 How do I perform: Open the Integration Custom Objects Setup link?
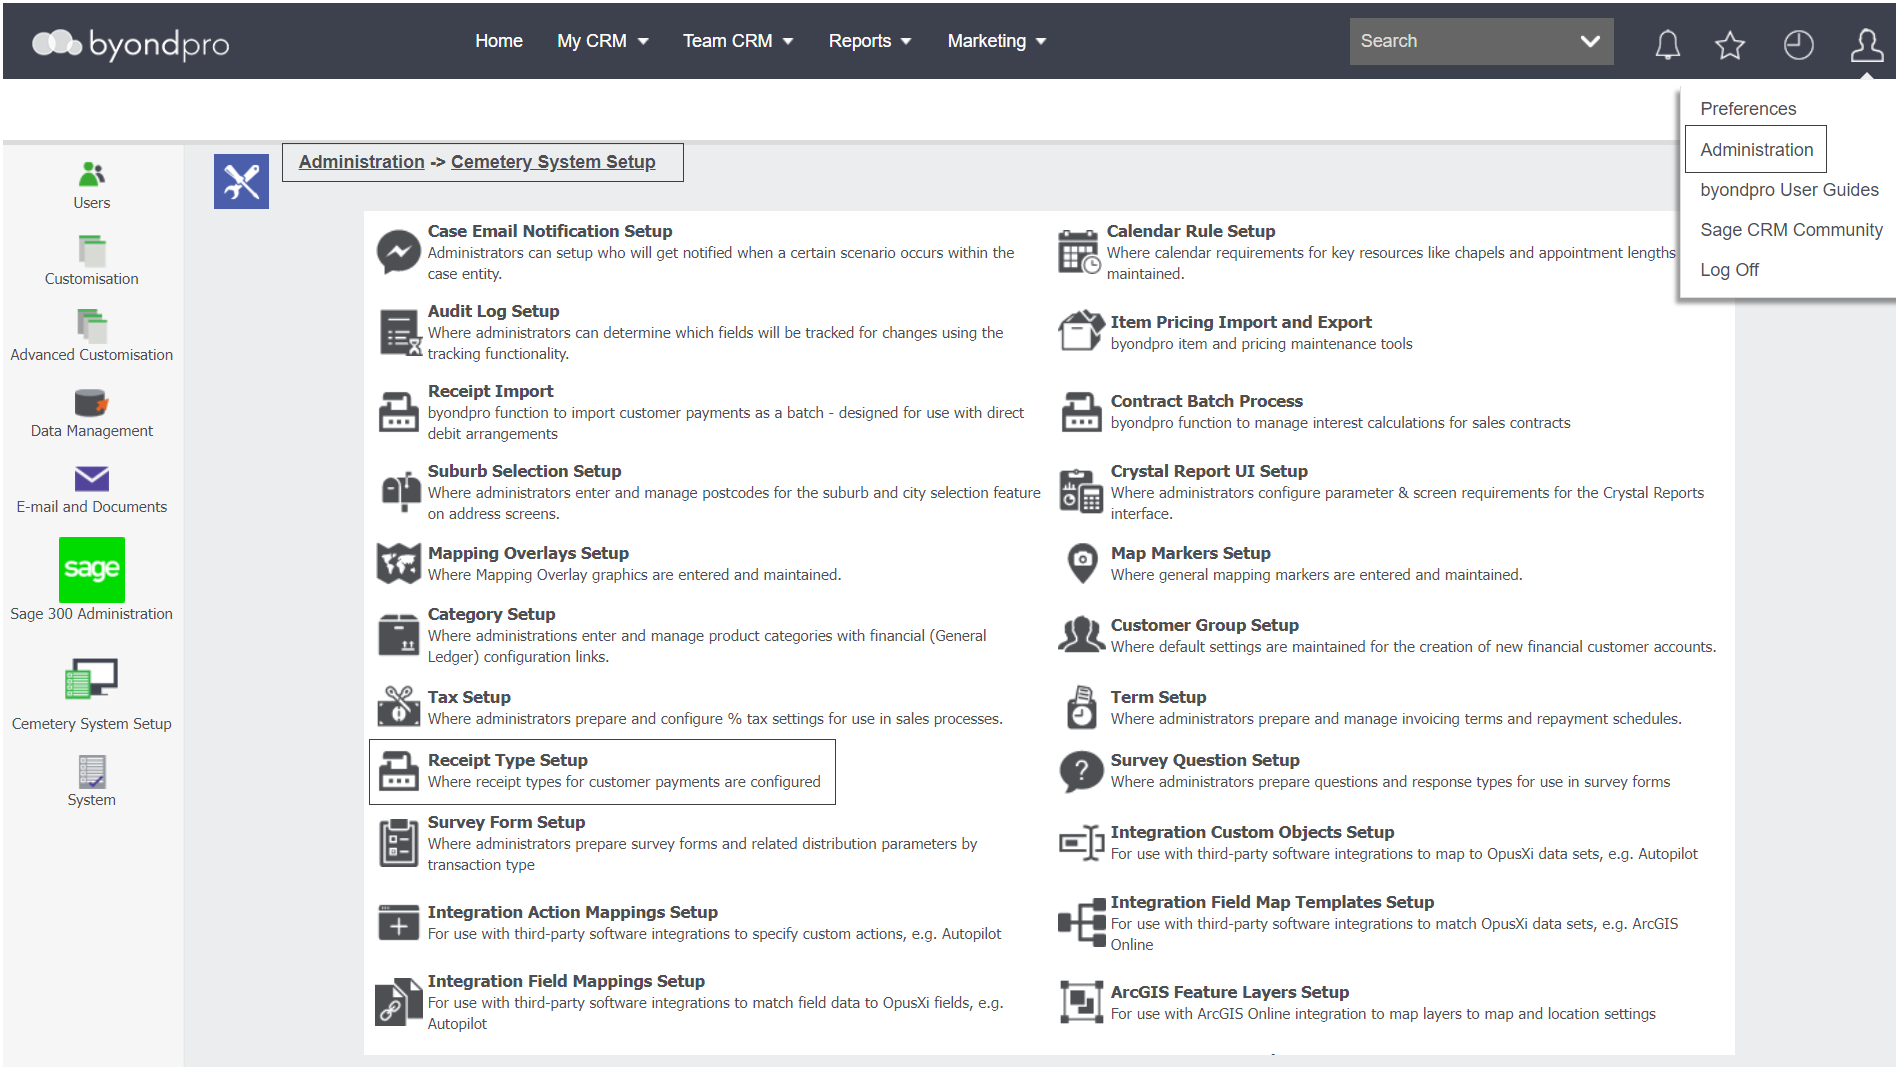point(1251,832)
